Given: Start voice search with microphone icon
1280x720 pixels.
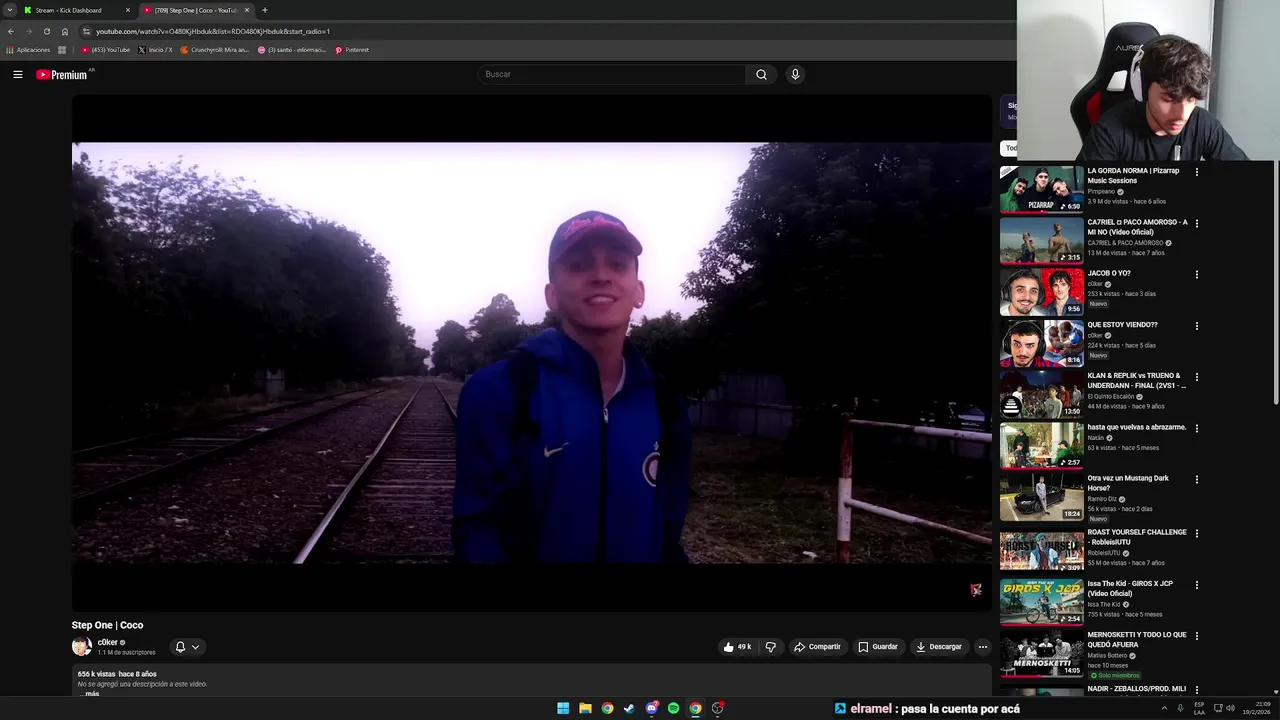Looking at the screenshot, I should tap(795, 74).
